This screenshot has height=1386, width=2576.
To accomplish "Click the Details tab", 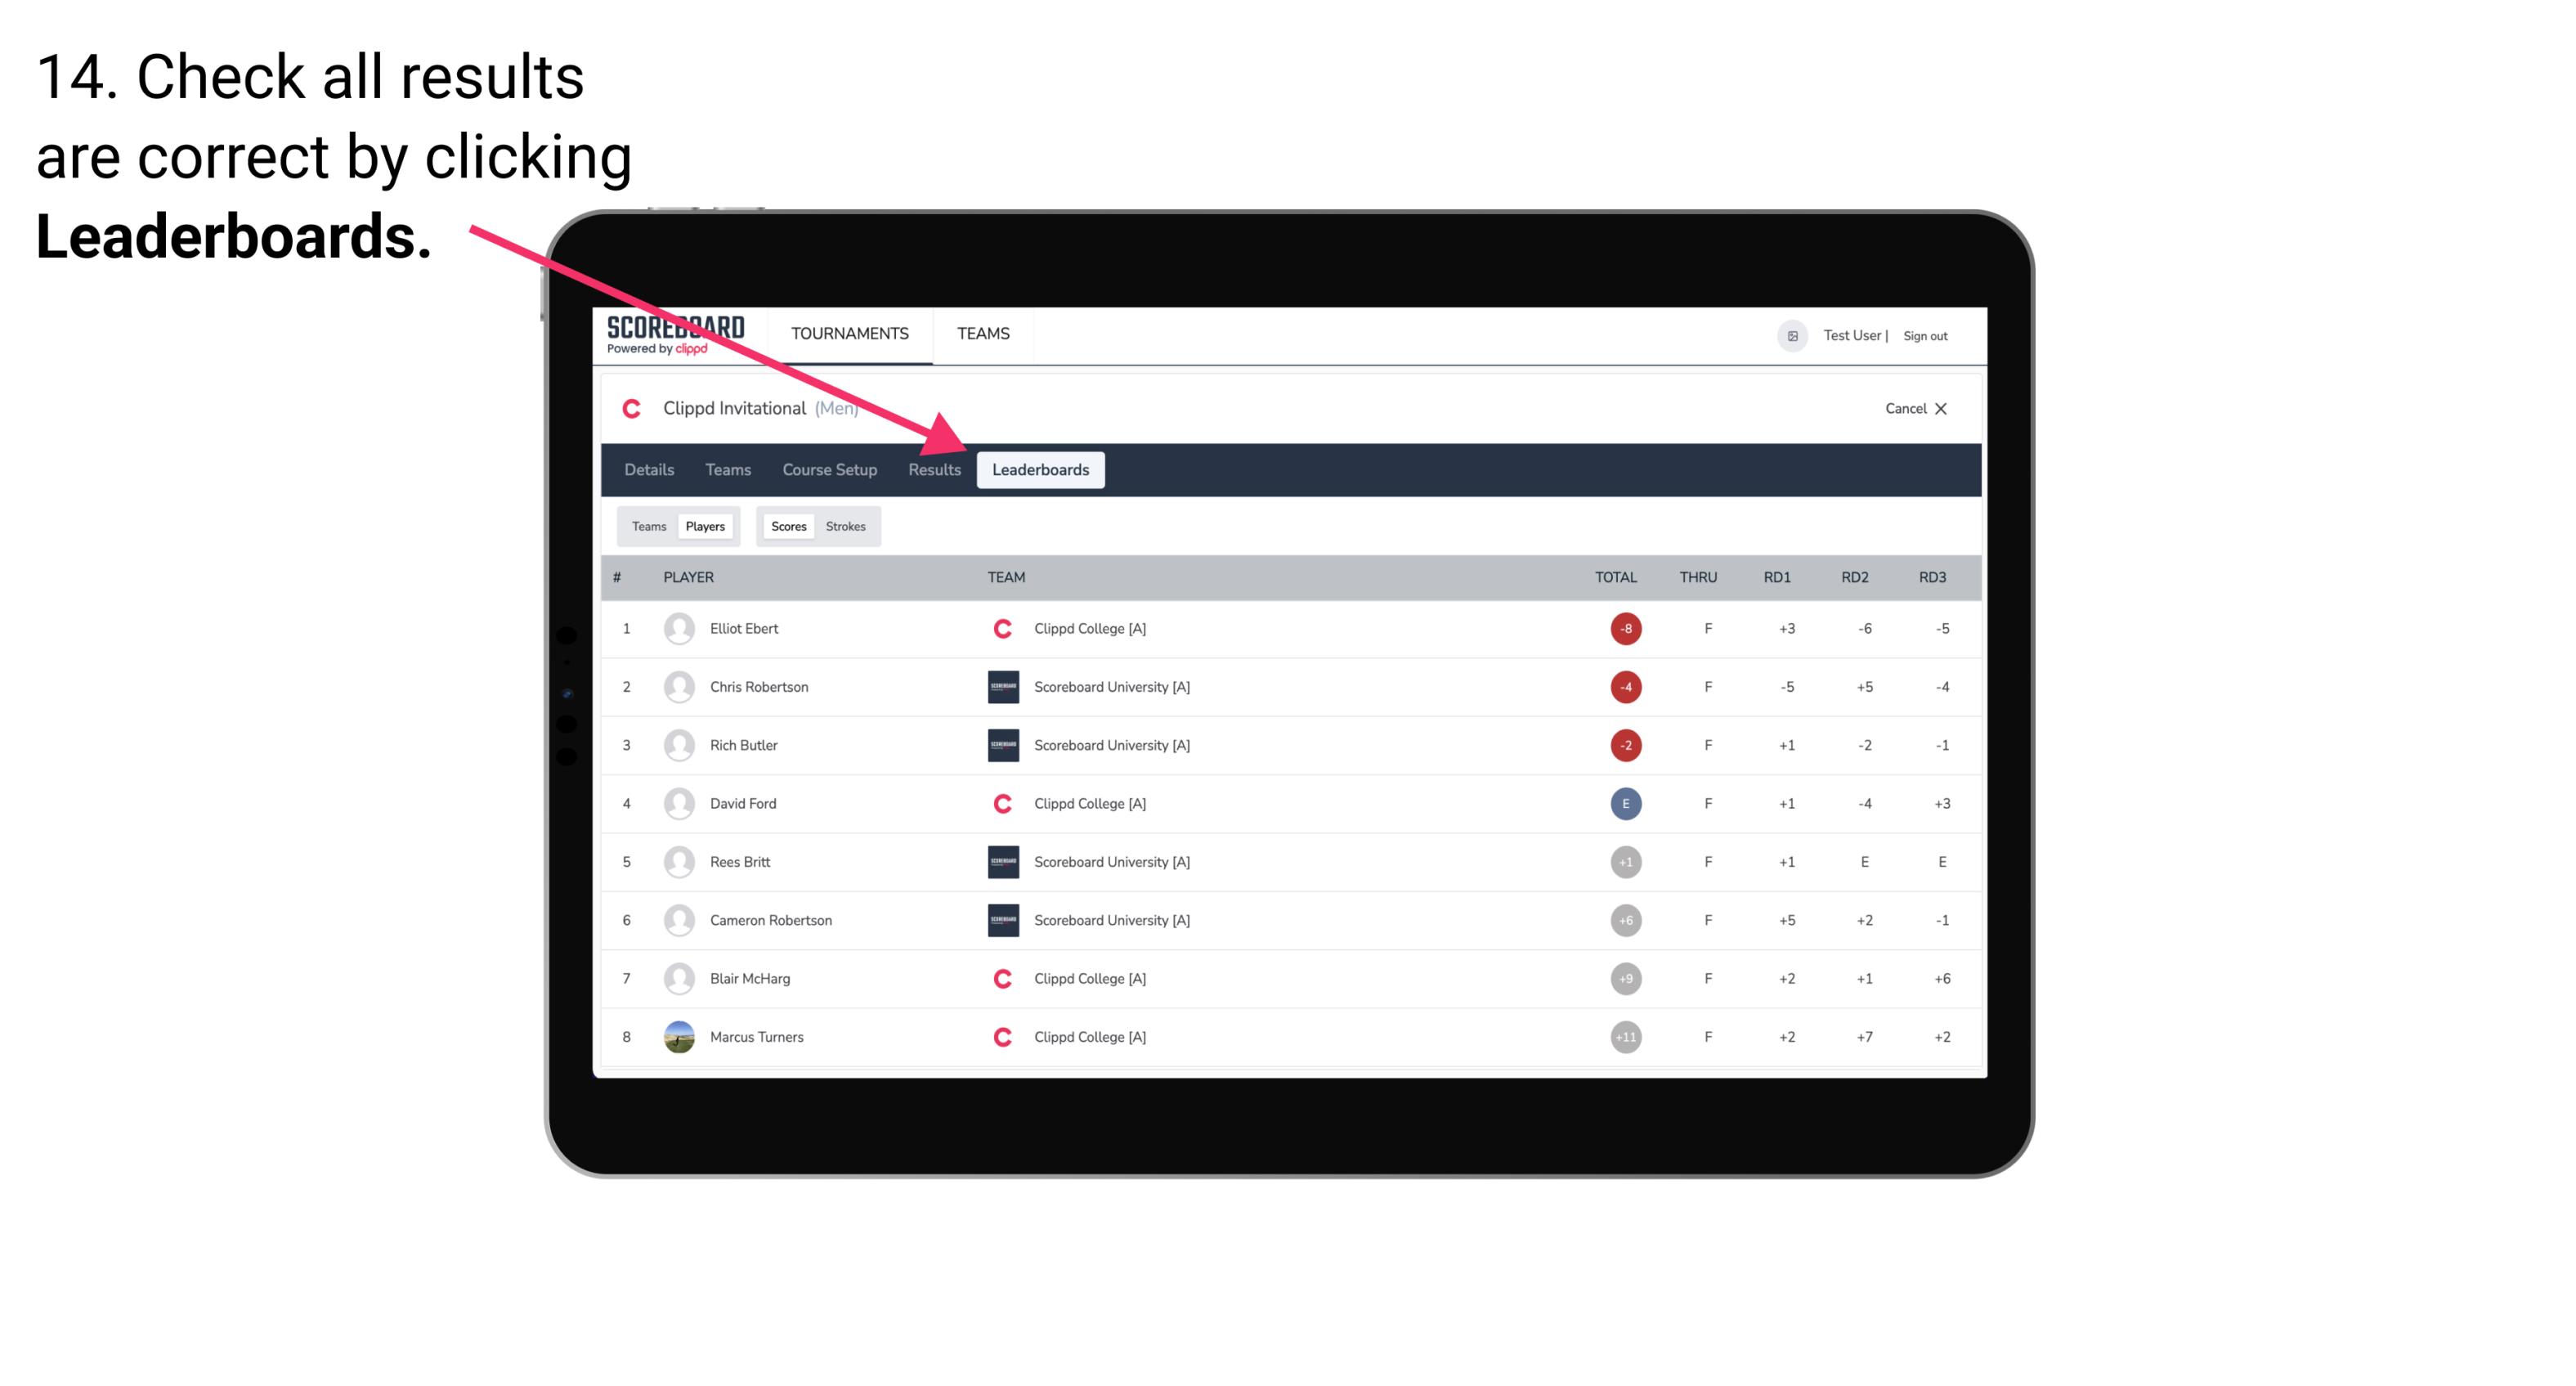I will point(650,469).
